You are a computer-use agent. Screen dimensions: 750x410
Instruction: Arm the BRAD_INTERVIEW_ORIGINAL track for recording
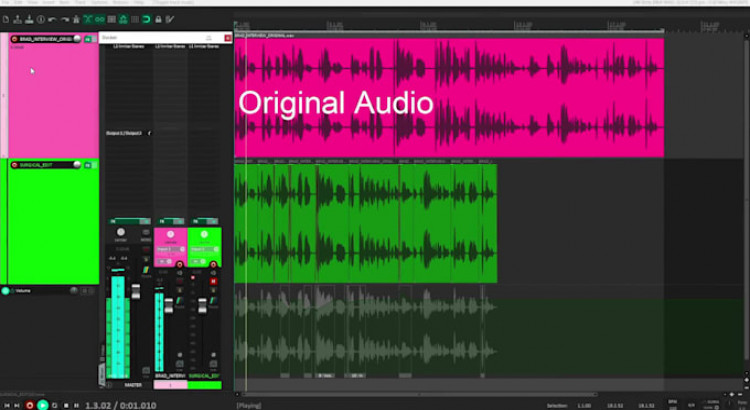pos(14,39)
